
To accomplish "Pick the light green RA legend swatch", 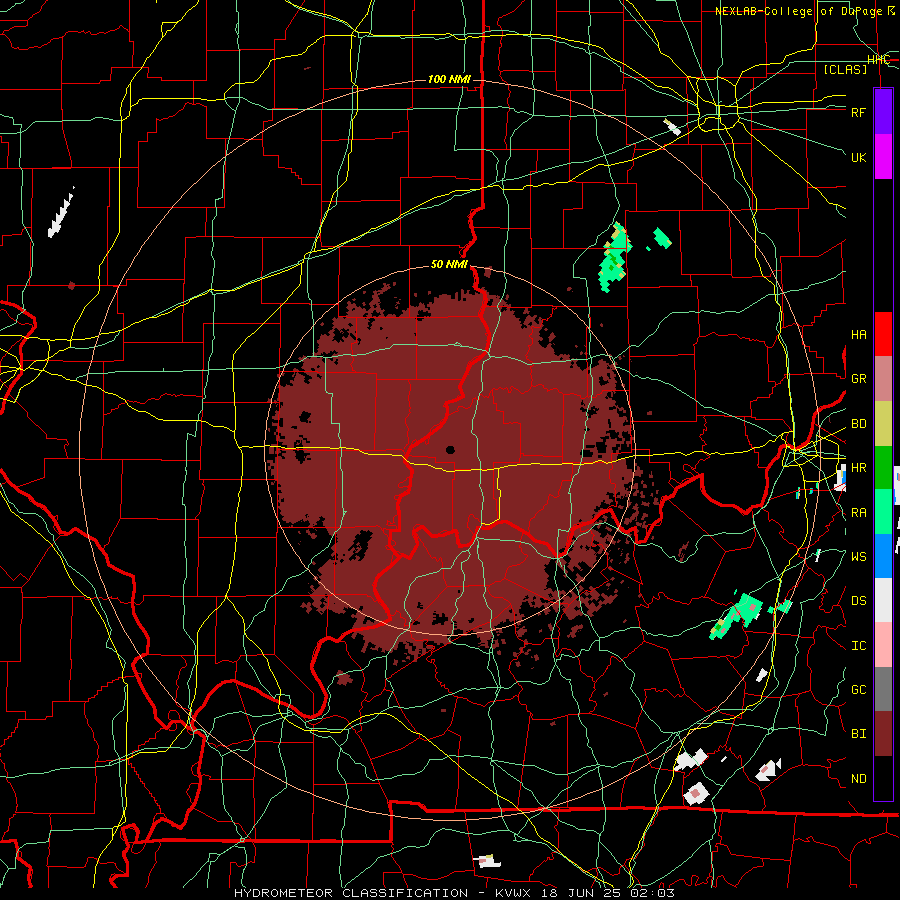I will (x=883, y=511).
